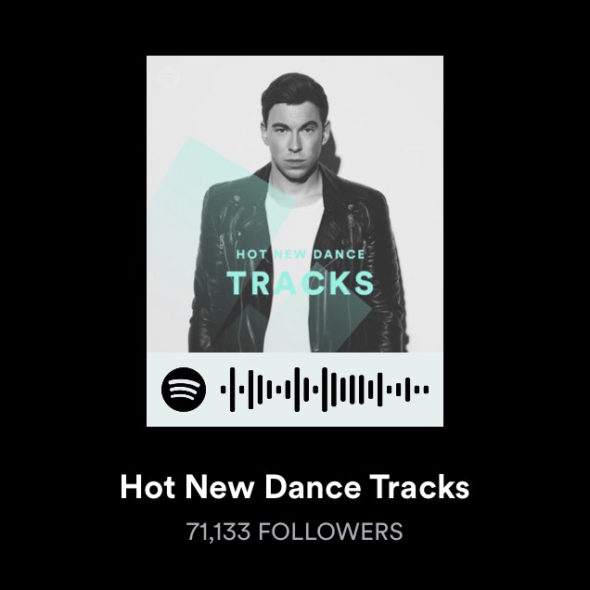Open the Hot New Dance Tracks playlist title
This screenshot has height=590, width=590.
coord(295,487)
